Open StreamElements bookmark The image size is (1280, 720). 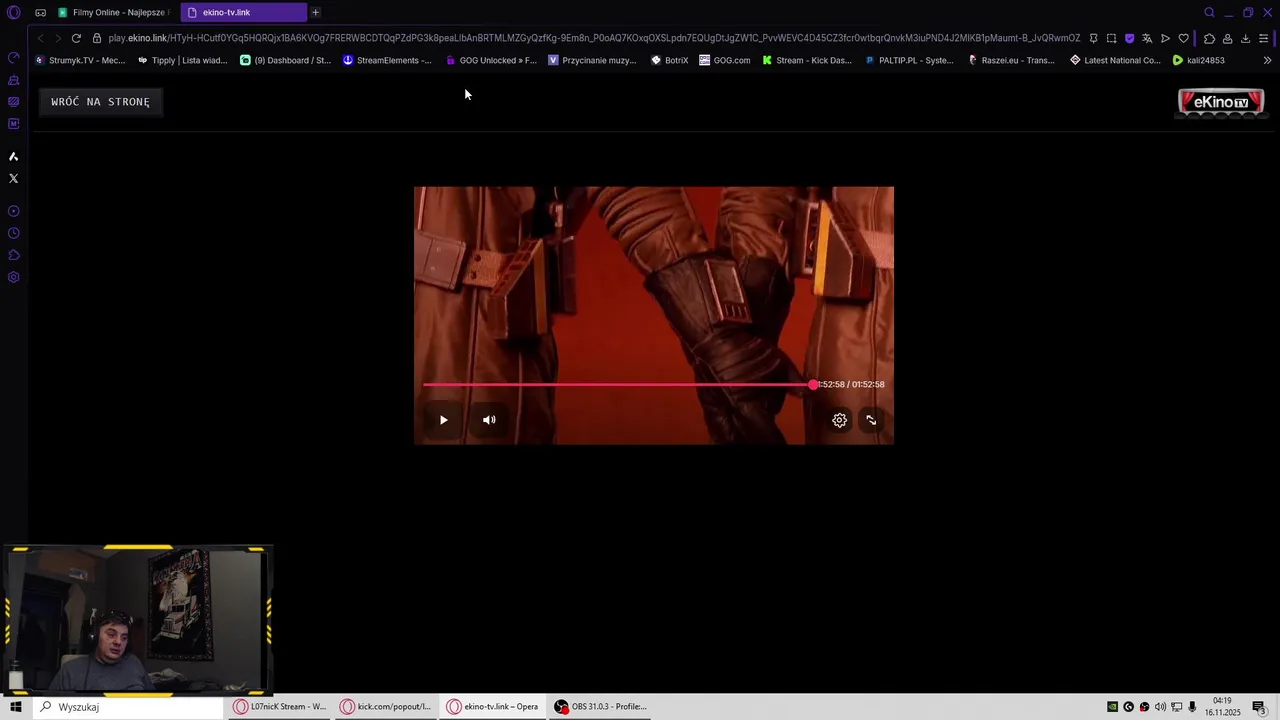(x=387, y=60)
